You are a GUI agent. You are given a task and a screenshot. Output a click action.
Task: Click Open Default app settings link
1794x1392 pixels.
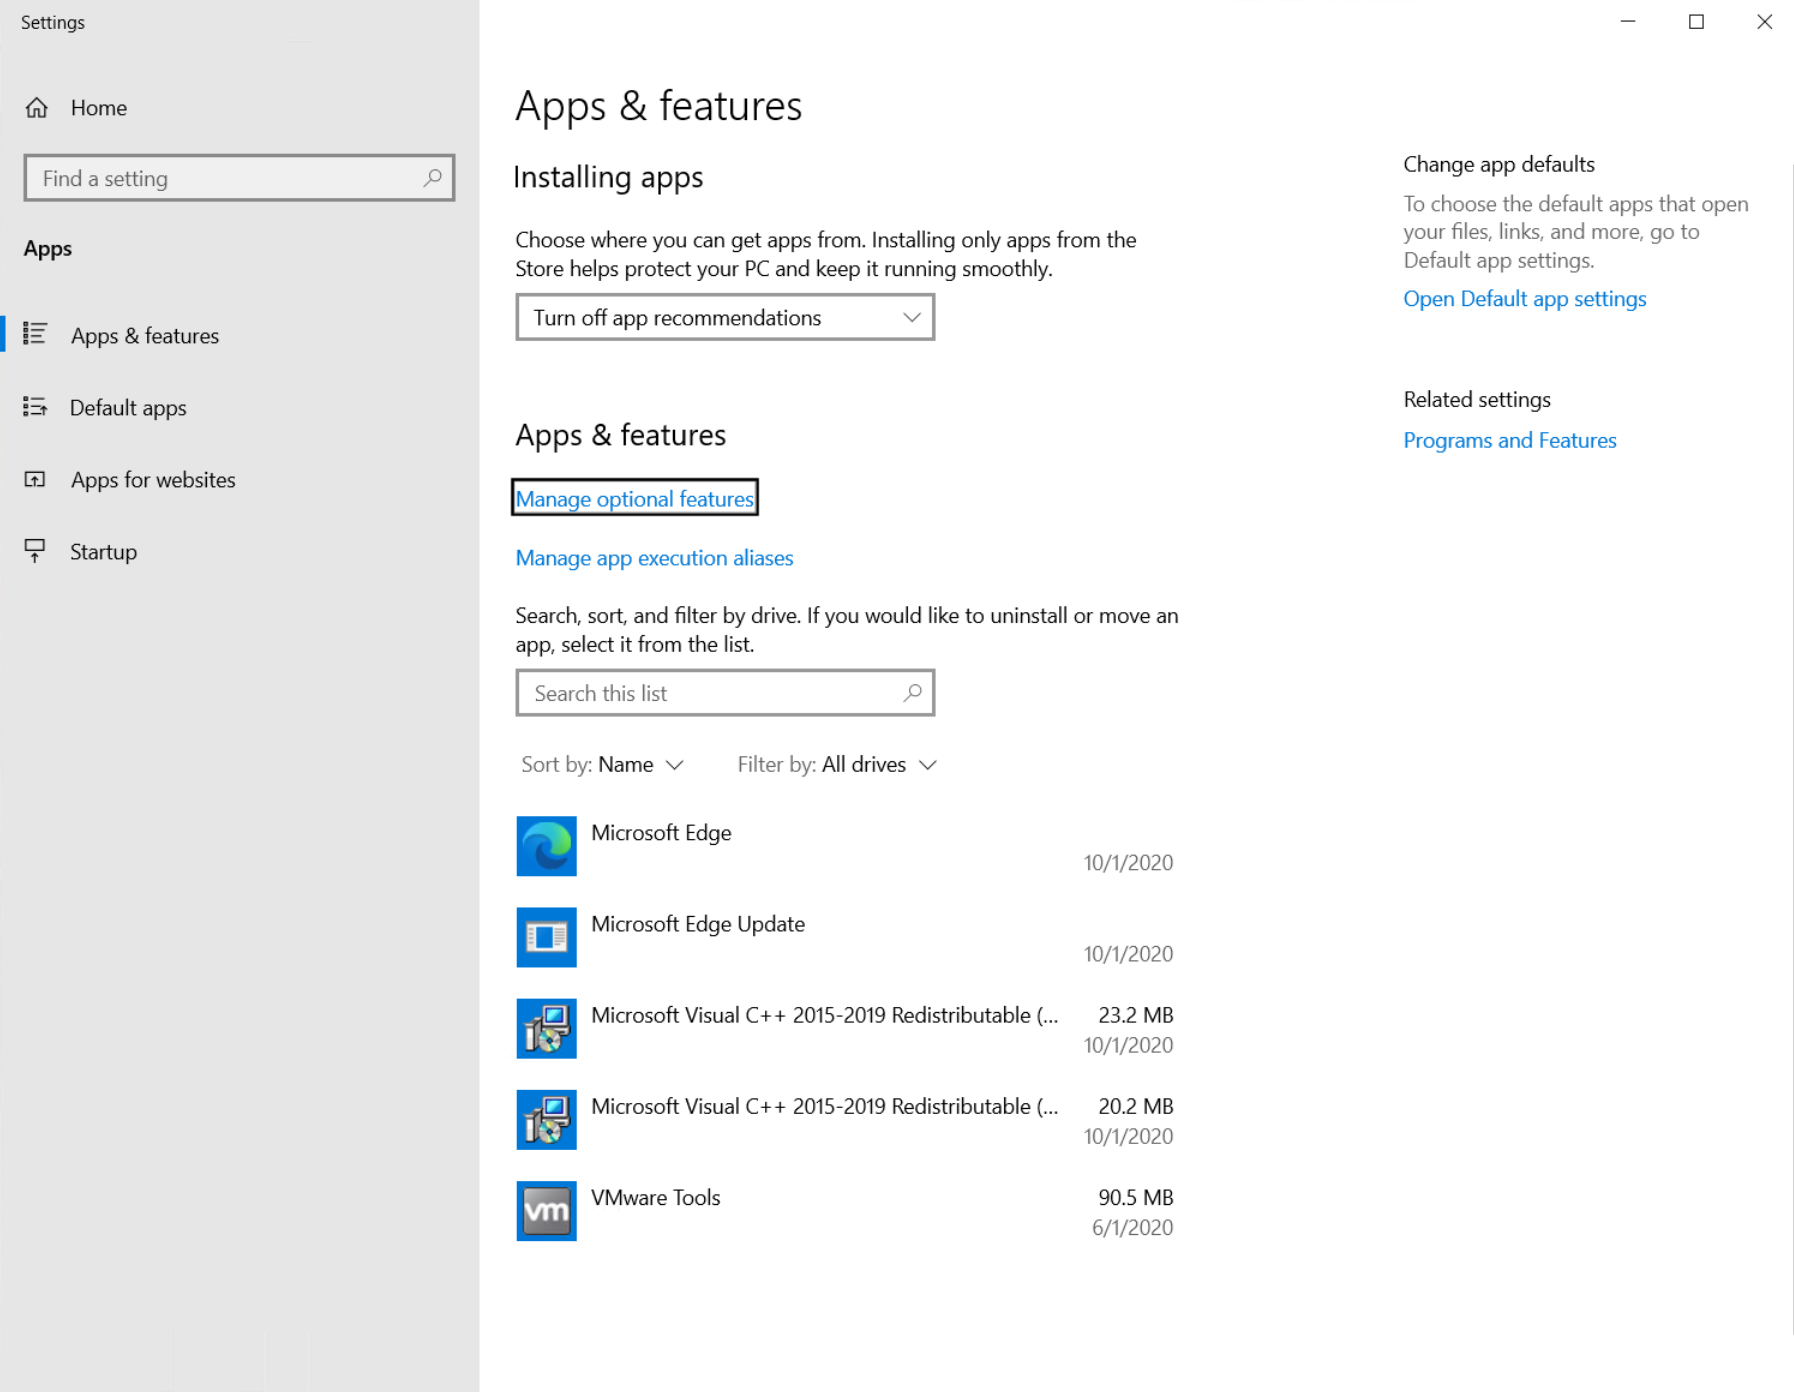coord(1524,299)
